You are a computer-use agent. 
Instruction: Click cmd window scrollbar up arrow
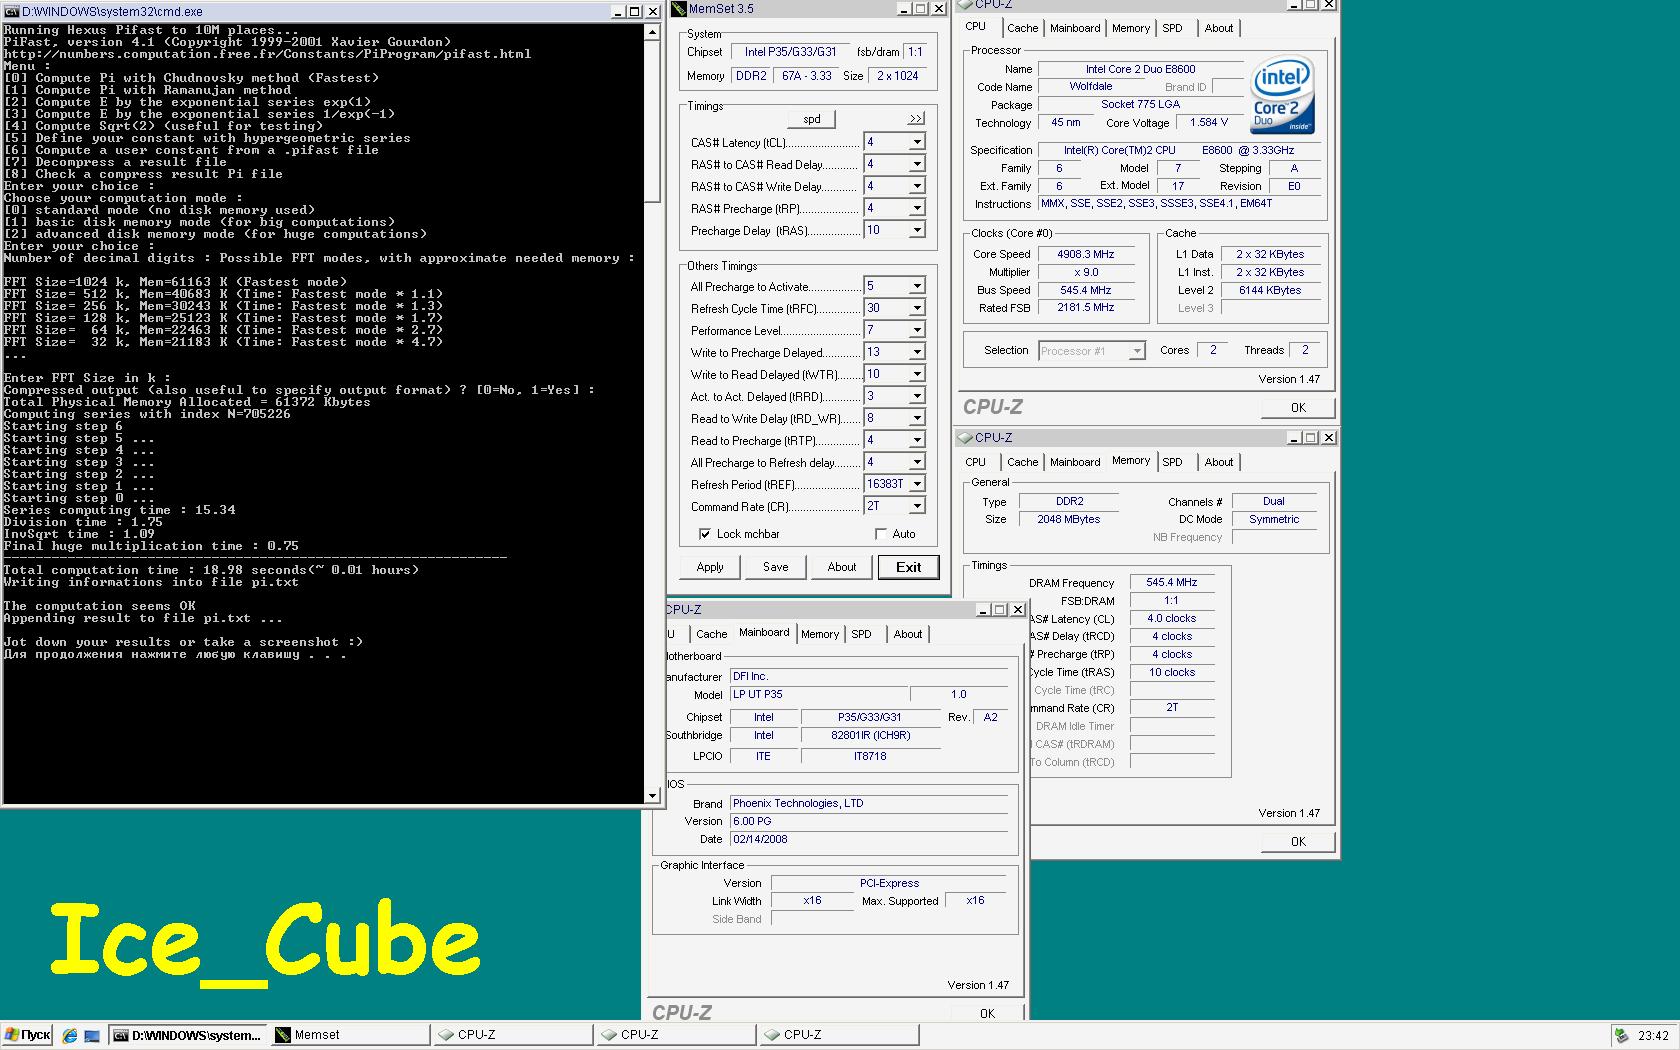point(653,31)
